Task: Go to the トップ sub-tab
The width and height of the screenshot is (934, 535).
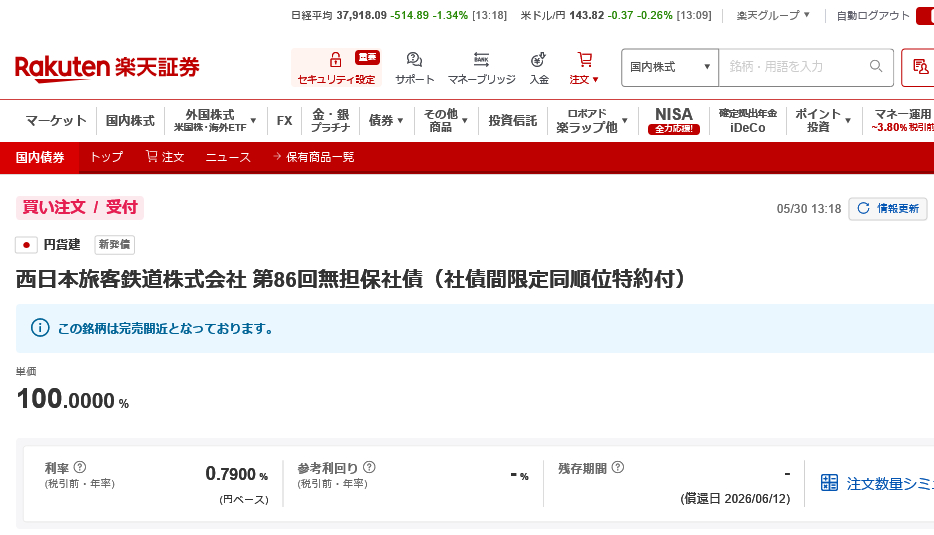Action: click(x=106, y=157)
